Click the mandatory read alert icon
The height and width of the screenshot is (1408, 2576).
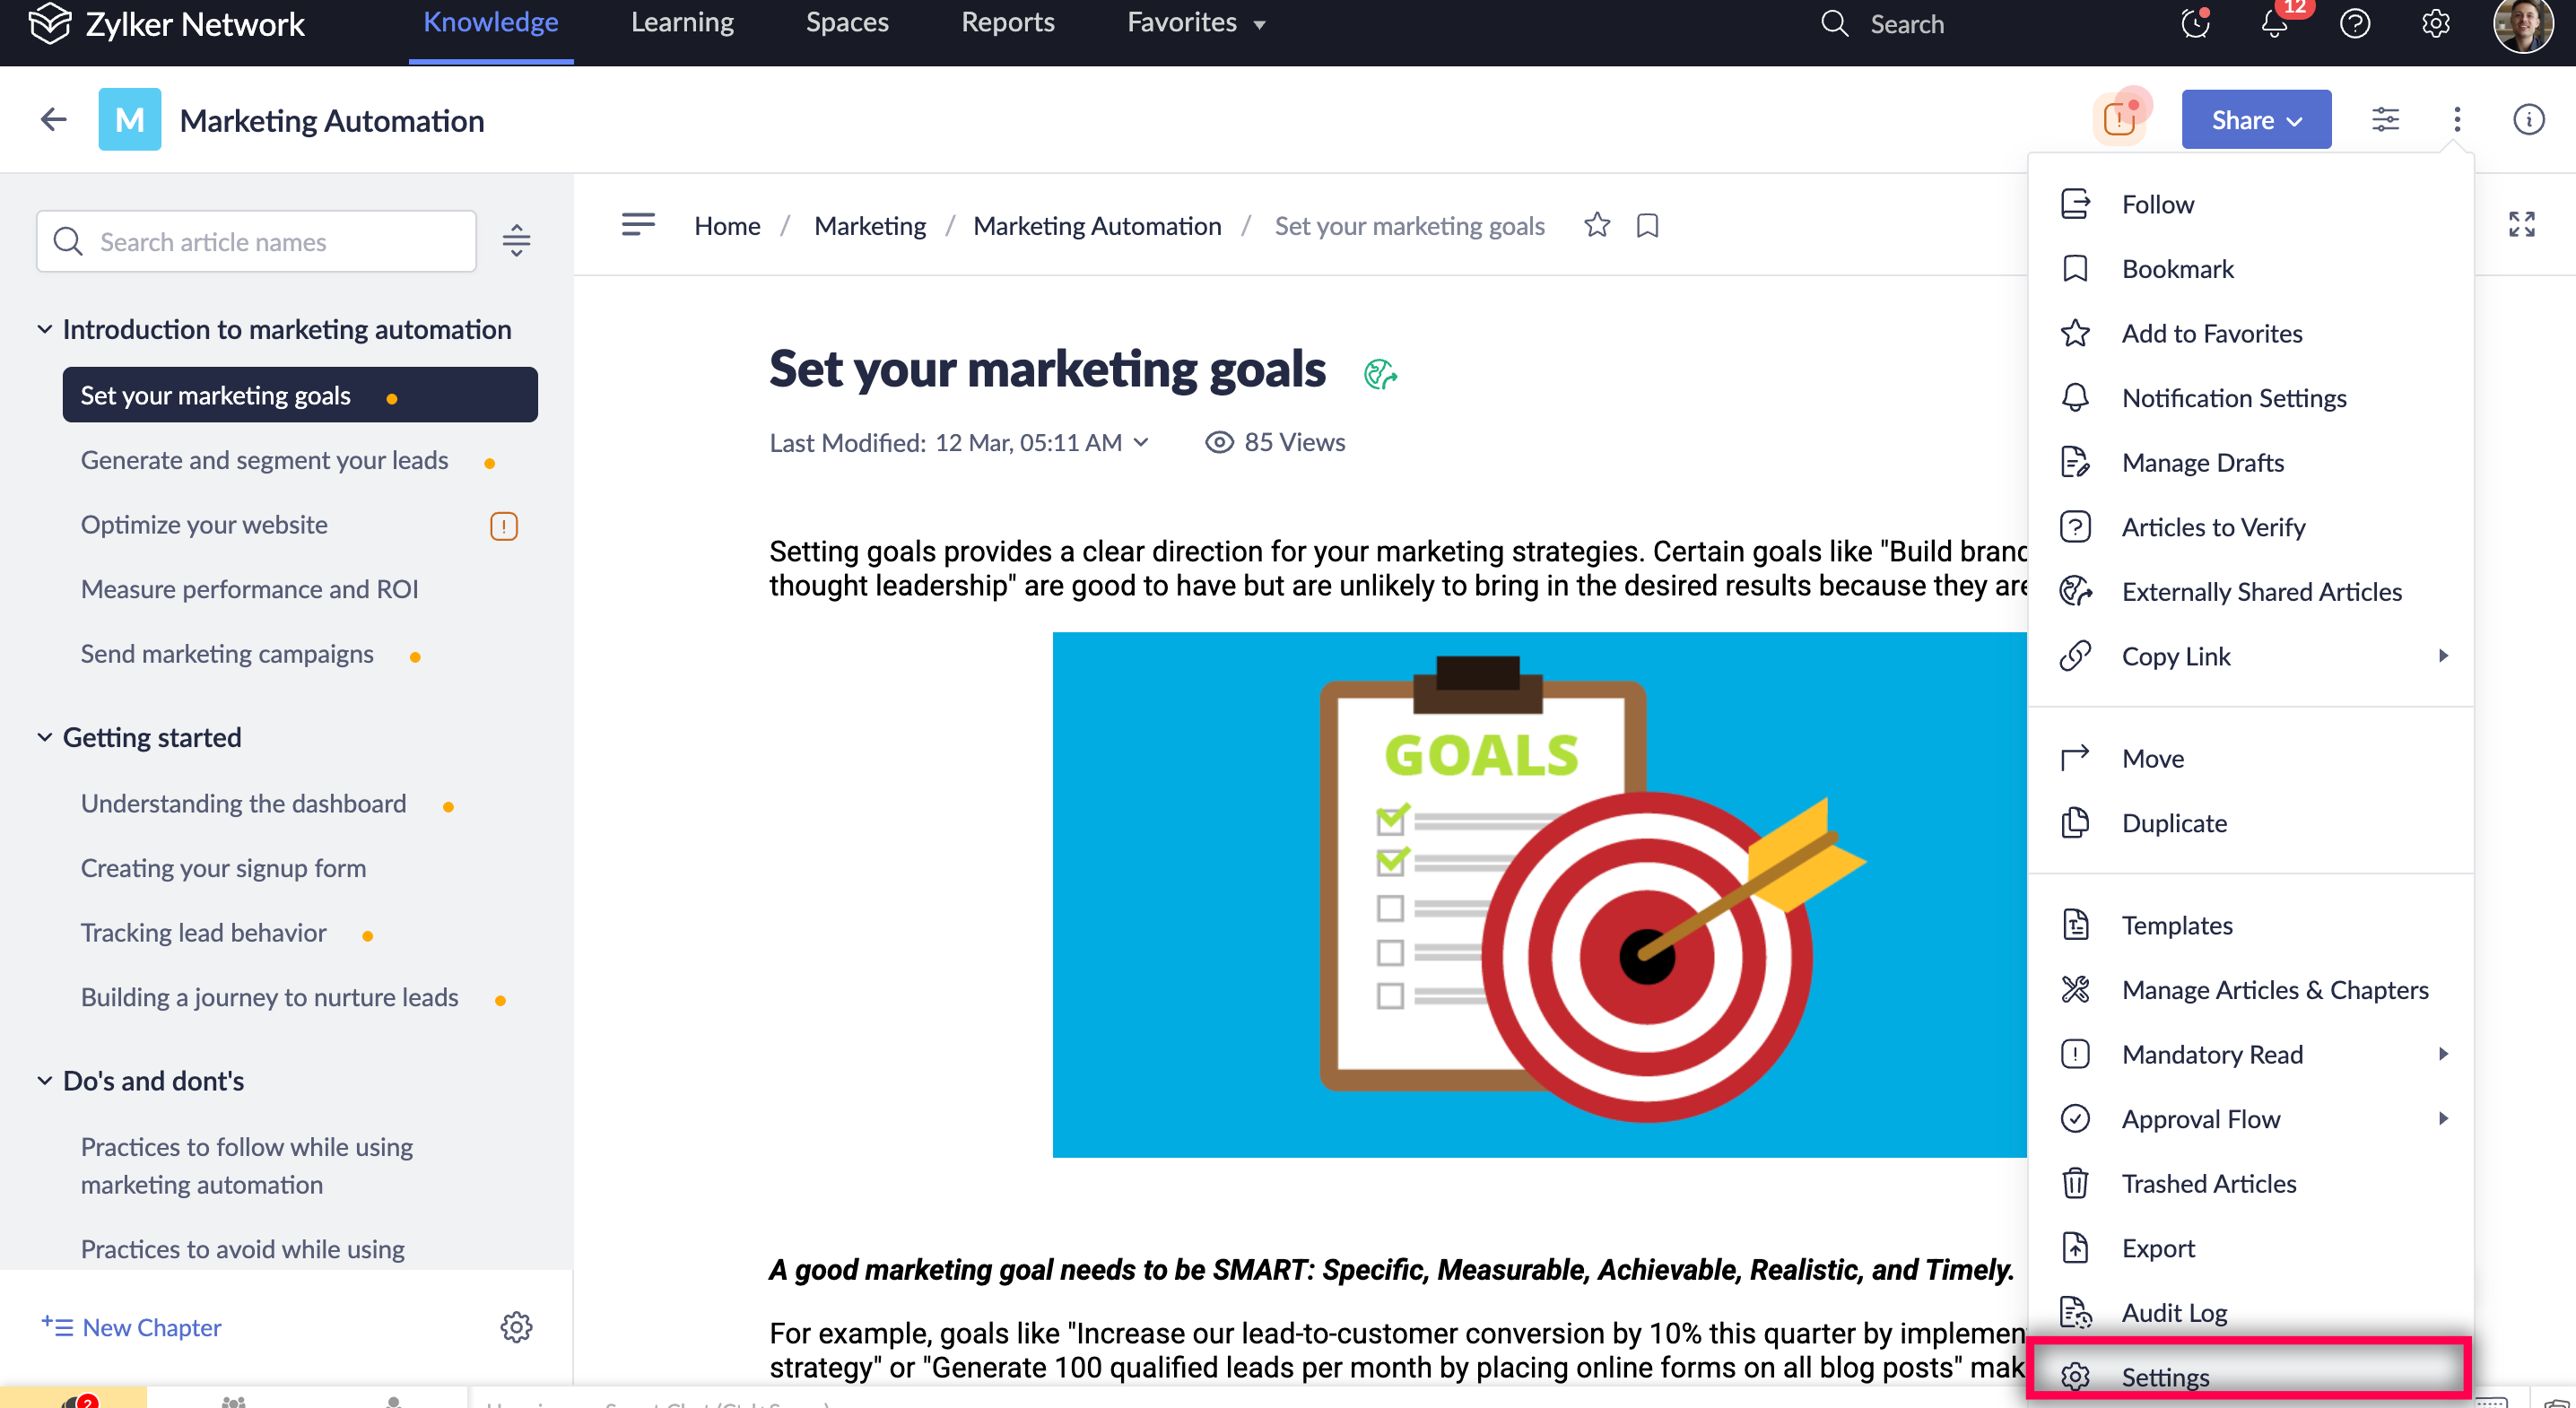click(x=2118, y=120)
